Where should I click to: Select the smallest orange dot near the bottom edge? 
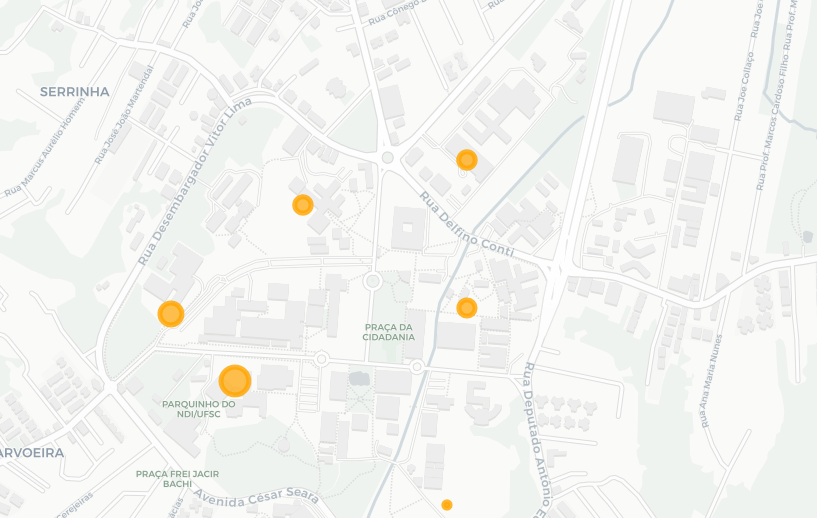tap(447, 505)
